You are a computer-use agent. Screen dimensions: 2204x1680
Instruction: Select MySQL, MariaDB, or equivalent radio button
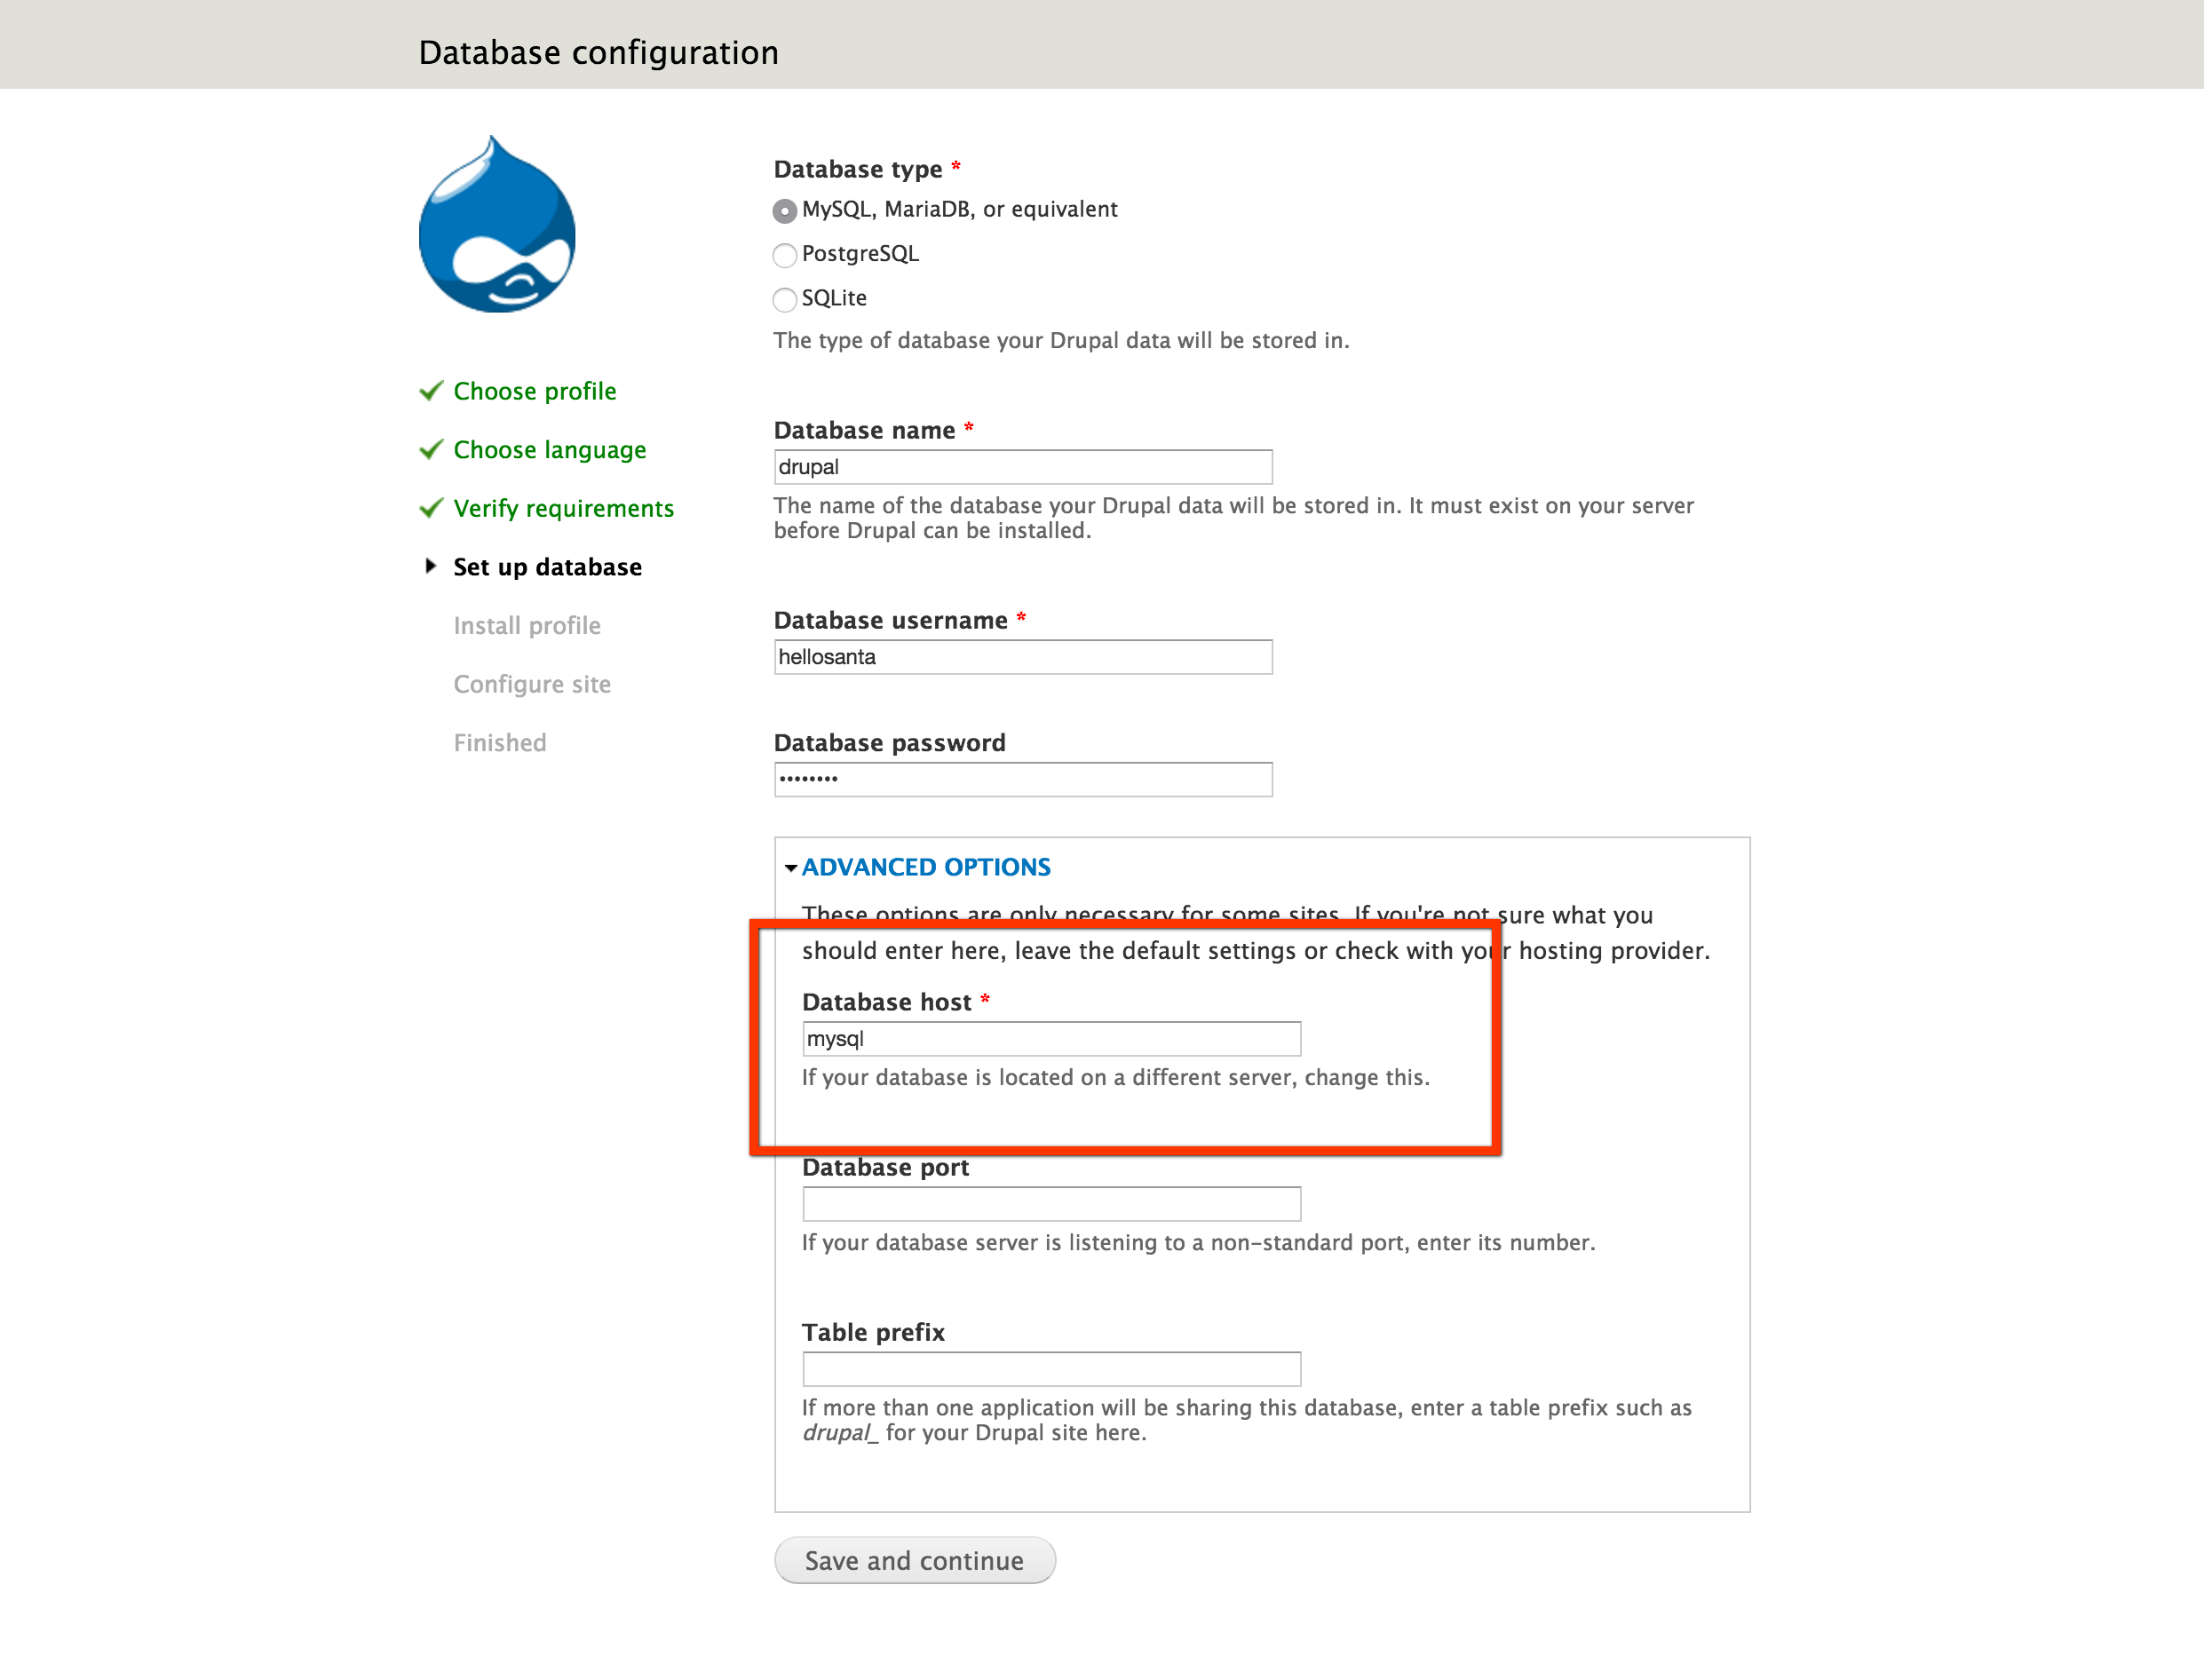pyautogui.click(x=785, y=211)
